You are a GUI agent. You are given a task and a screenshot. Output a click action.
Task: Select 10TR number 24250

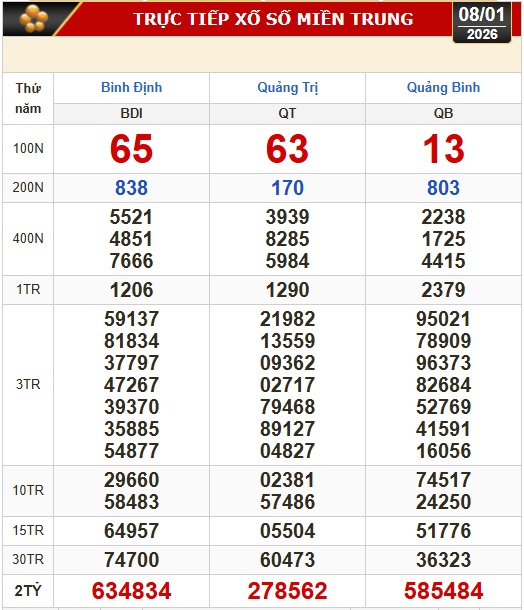[443, 501]
